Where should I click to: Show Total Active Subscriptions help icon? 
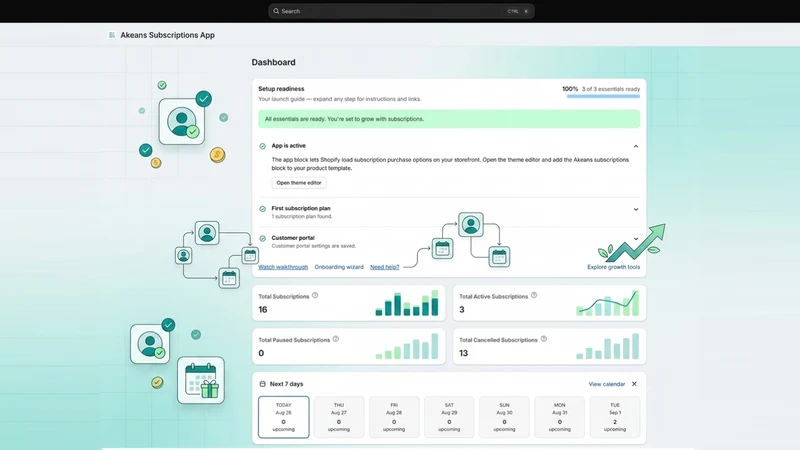click(x=534, y=295)
